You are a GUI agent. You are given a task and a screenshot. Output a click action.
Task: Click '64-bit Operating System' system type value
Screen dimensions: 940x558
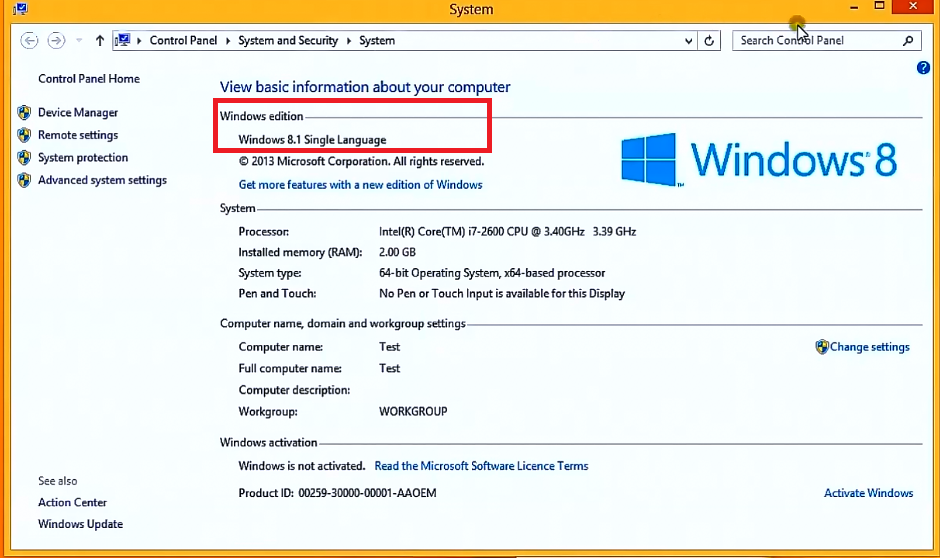pos(439,273)
